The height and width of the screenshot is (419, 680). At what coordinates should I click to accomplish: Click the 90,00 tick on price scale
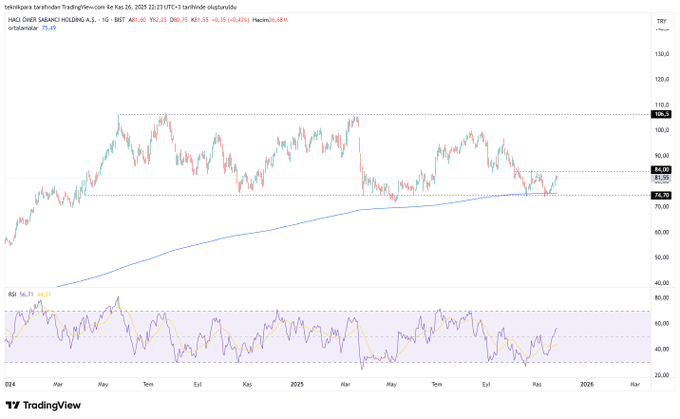(x=662, y=156)
